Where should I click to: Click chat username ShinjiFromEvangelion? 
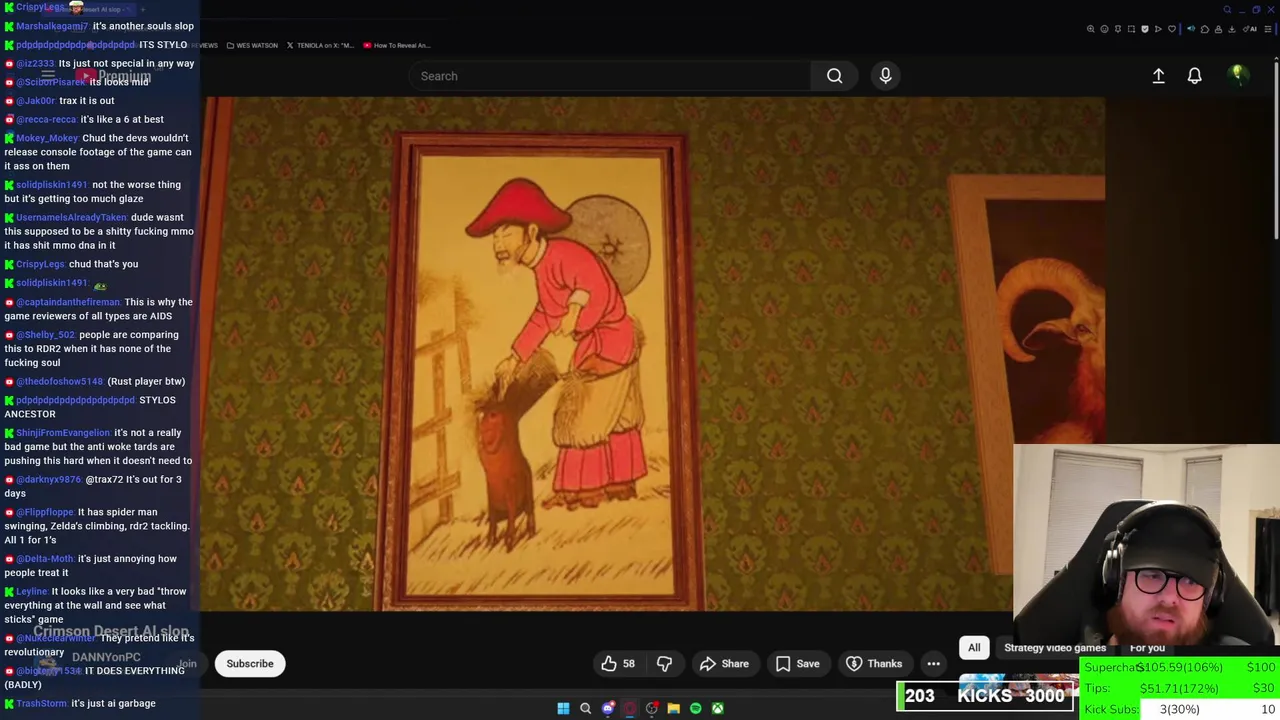(x=63, y=433)
